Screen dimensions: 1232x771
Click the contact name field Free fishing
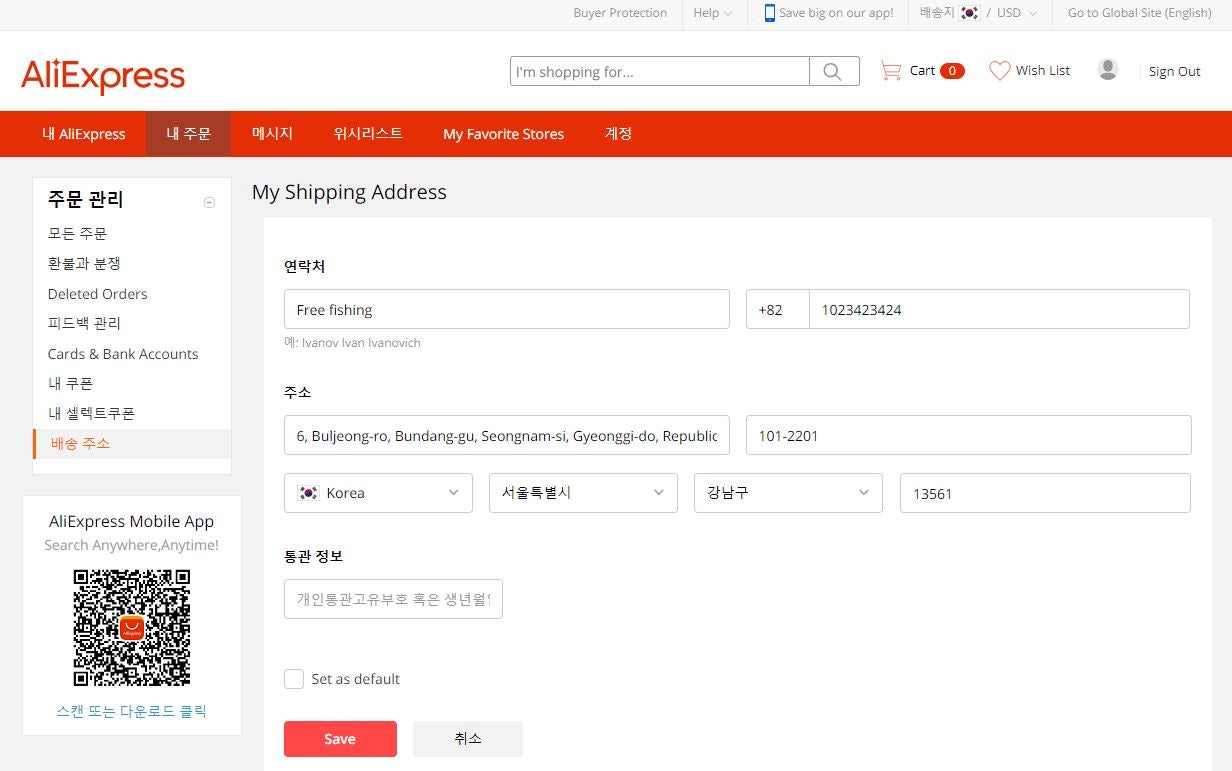tap(507, 309)
